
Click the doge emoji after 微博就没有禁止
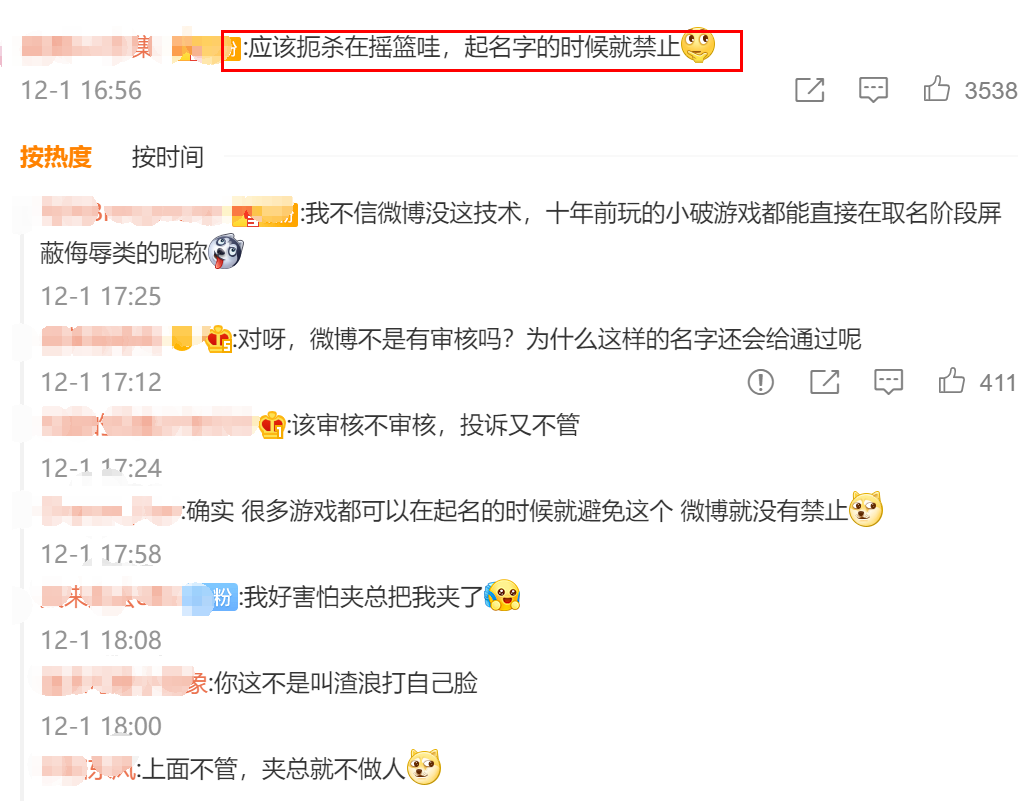point(865,509)
